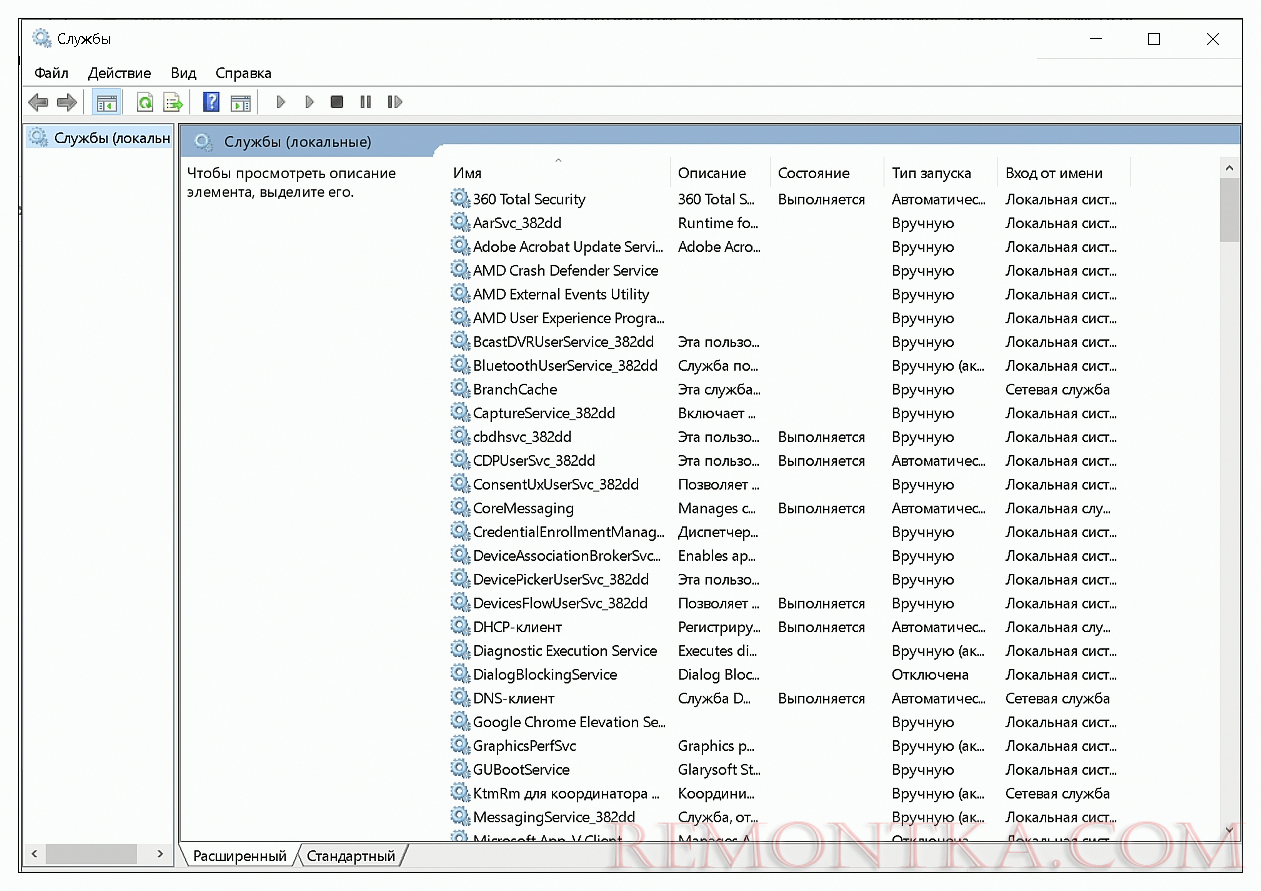
Task: Click the Refresh toolbar icon
Action: [145, 102]
